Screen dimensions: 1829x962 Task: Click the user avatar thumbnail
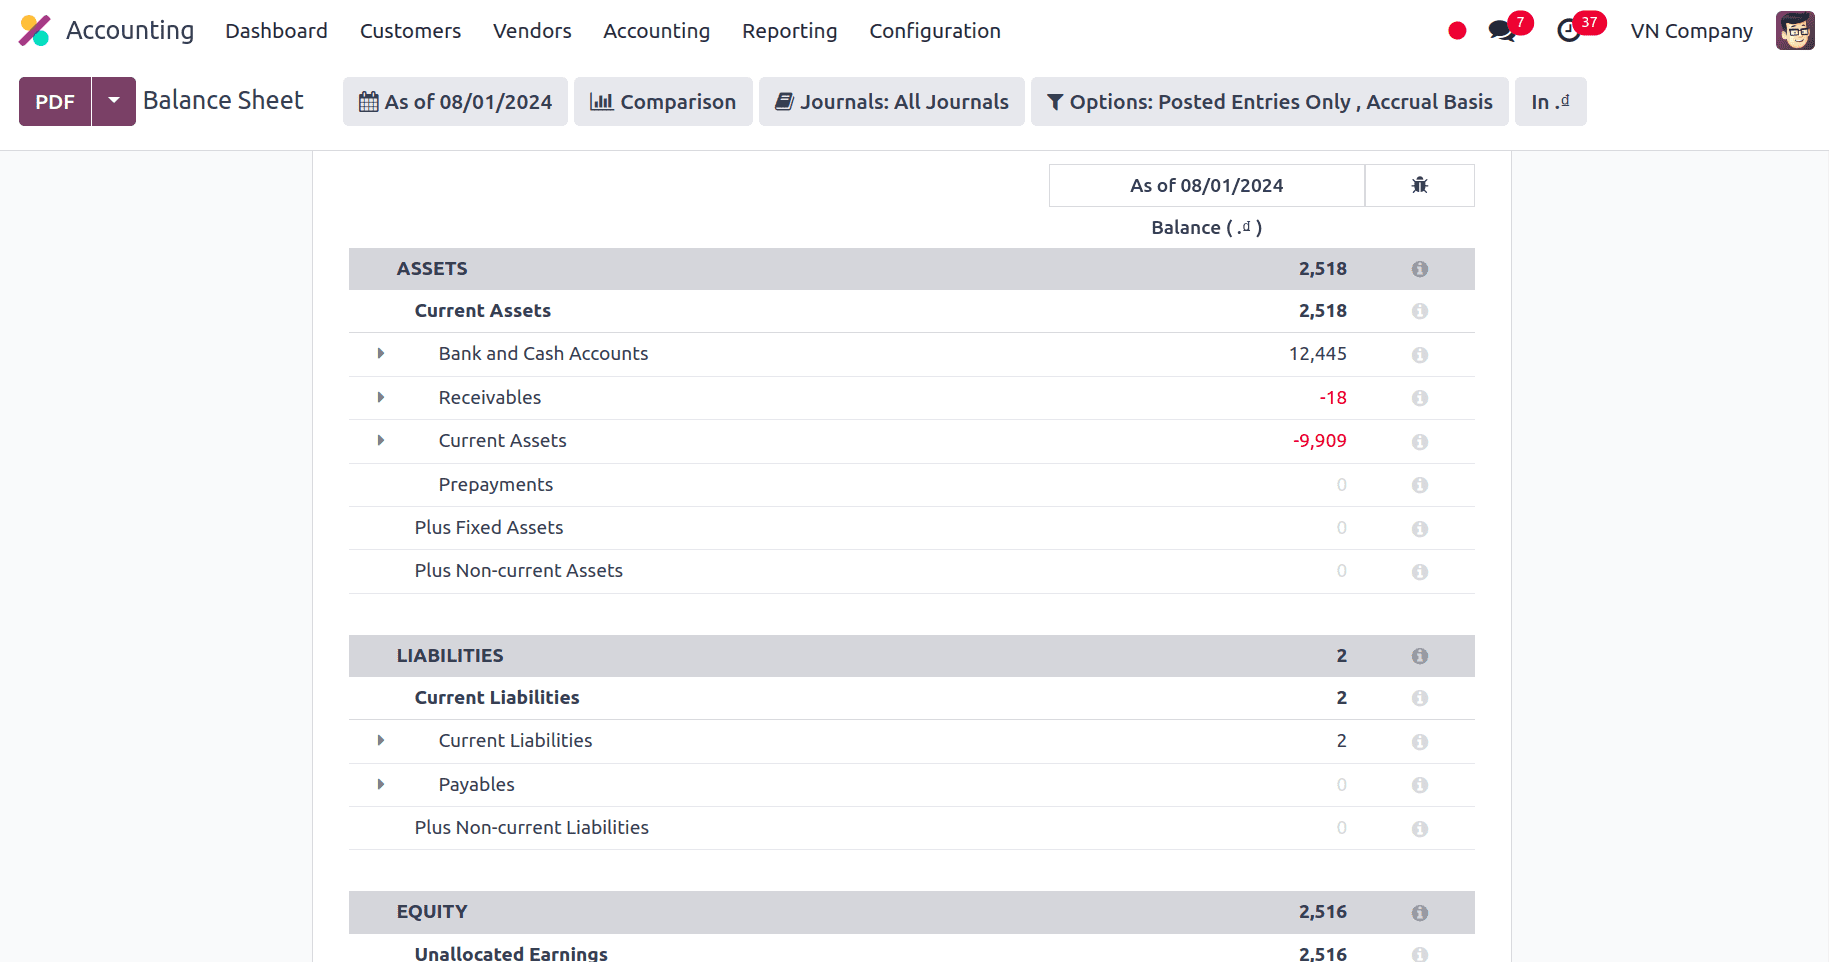point(1795,31)
